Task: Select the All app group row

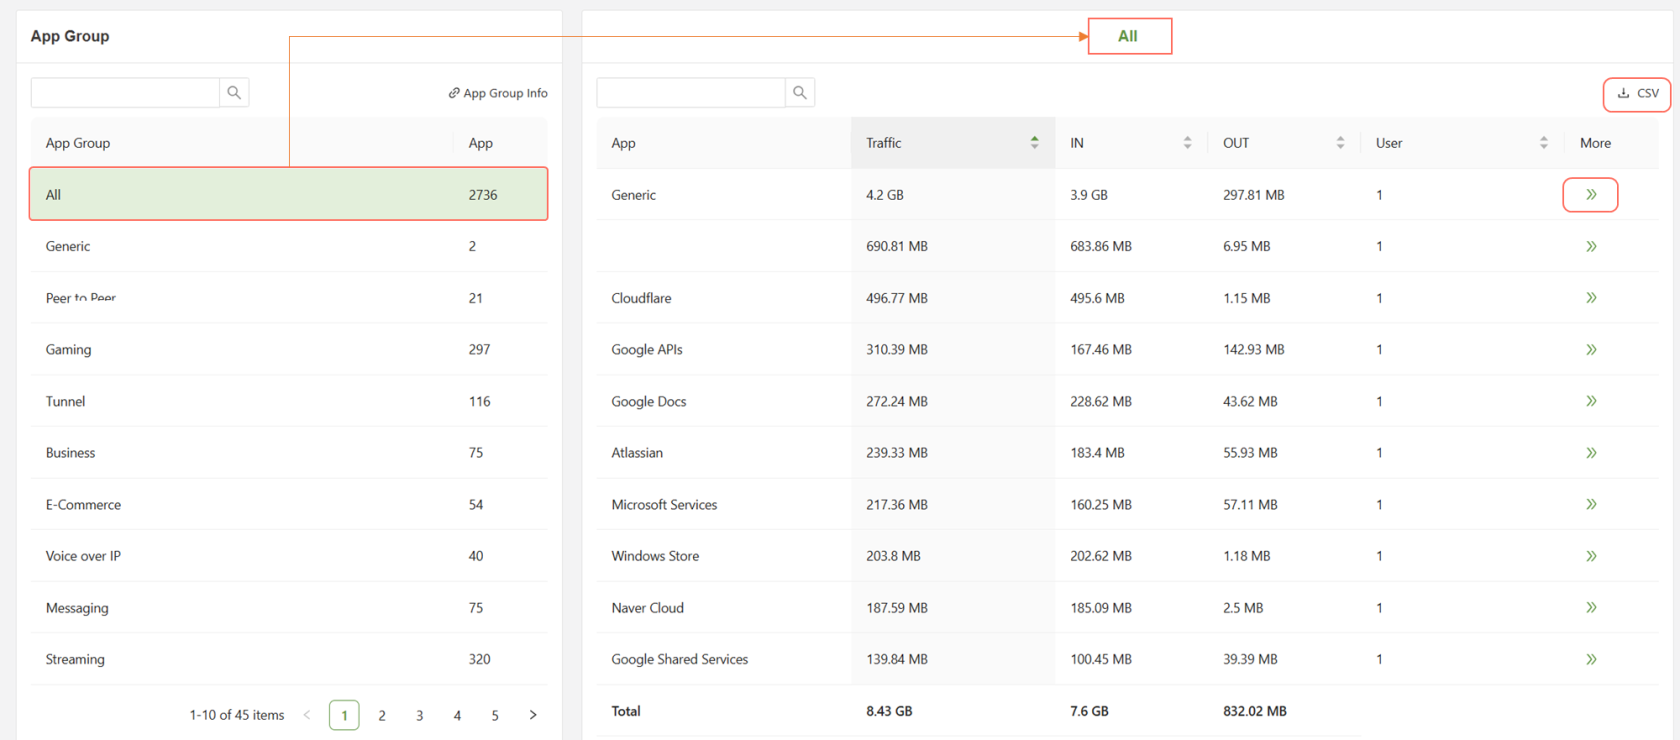Action: click(x=288, y=195)
